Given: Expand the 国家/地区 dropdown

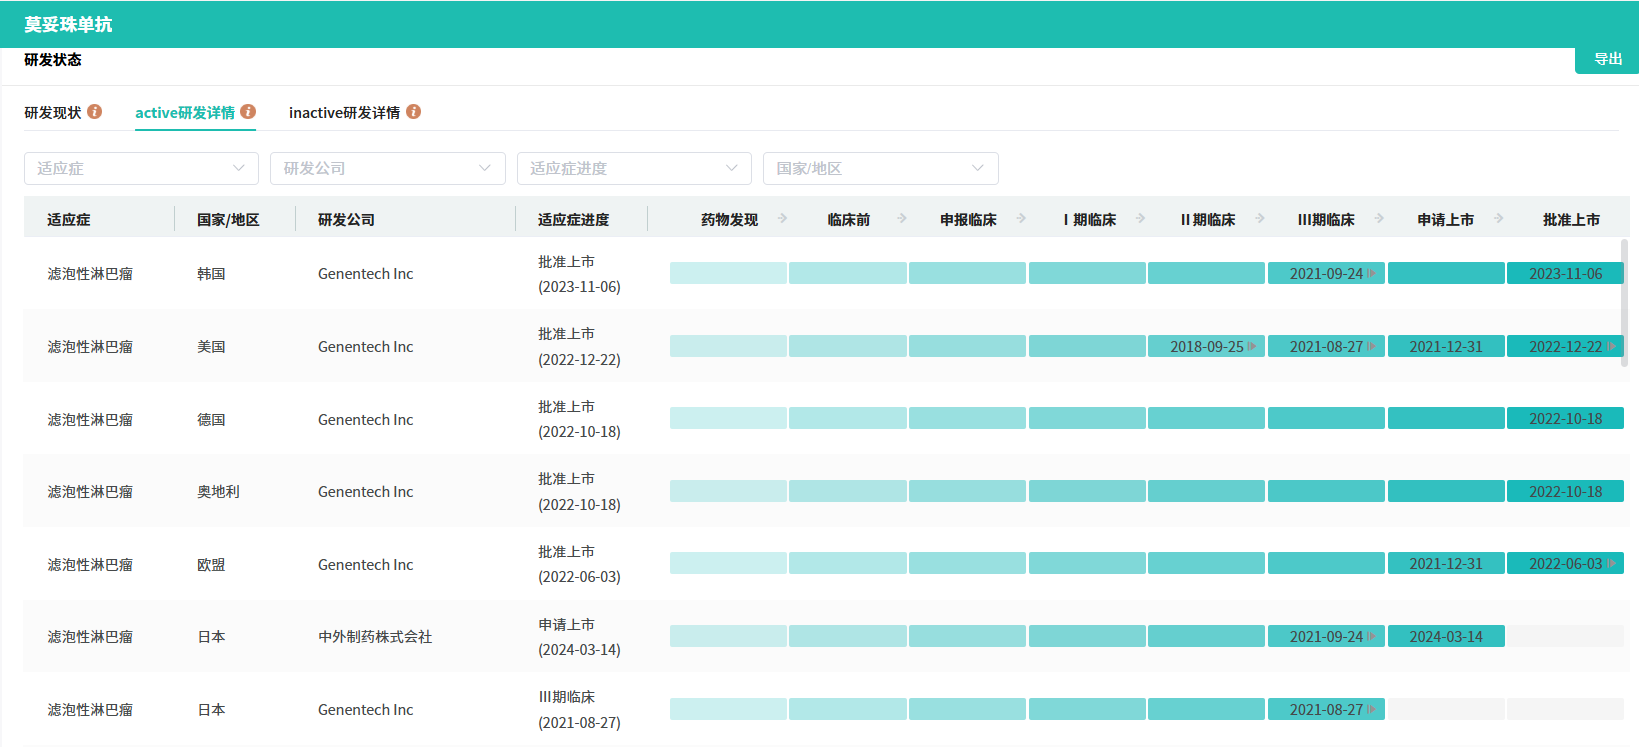Looking at the screenshot, I should 880,169.
